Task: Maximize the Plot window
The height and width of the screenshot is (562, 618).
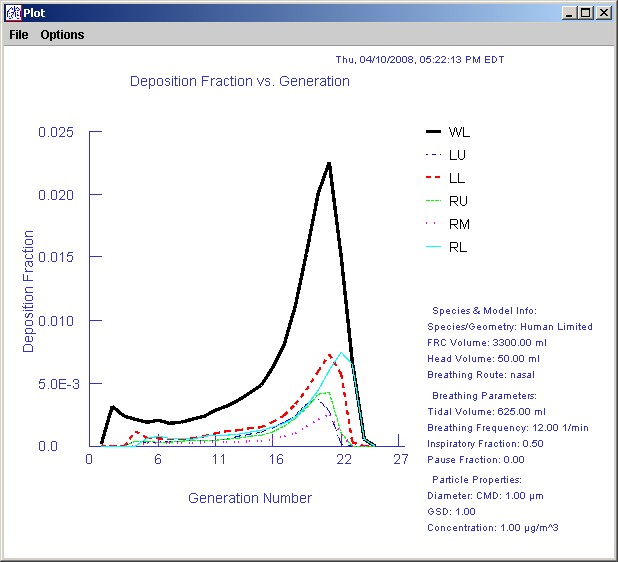Action: tap(587, 12)
